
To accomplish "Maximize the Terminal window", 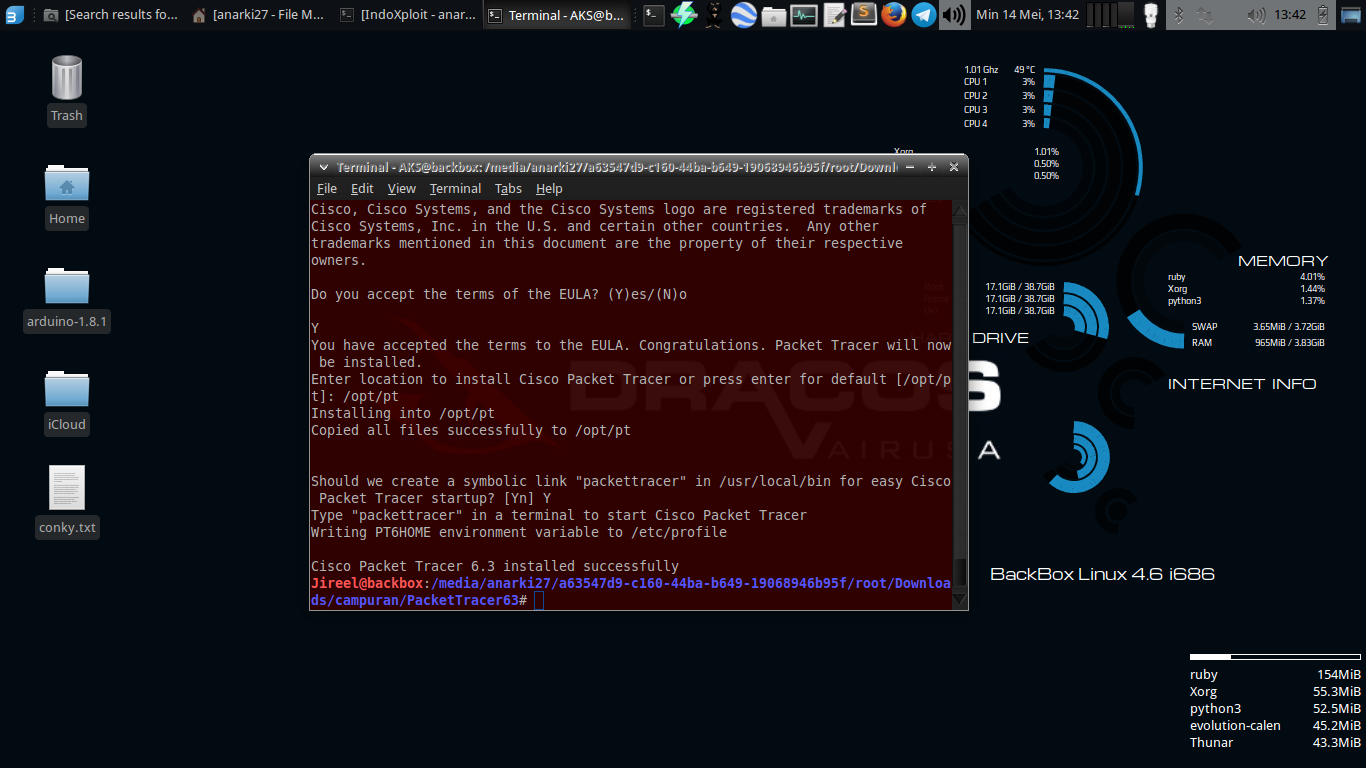I will coord(932,167).
